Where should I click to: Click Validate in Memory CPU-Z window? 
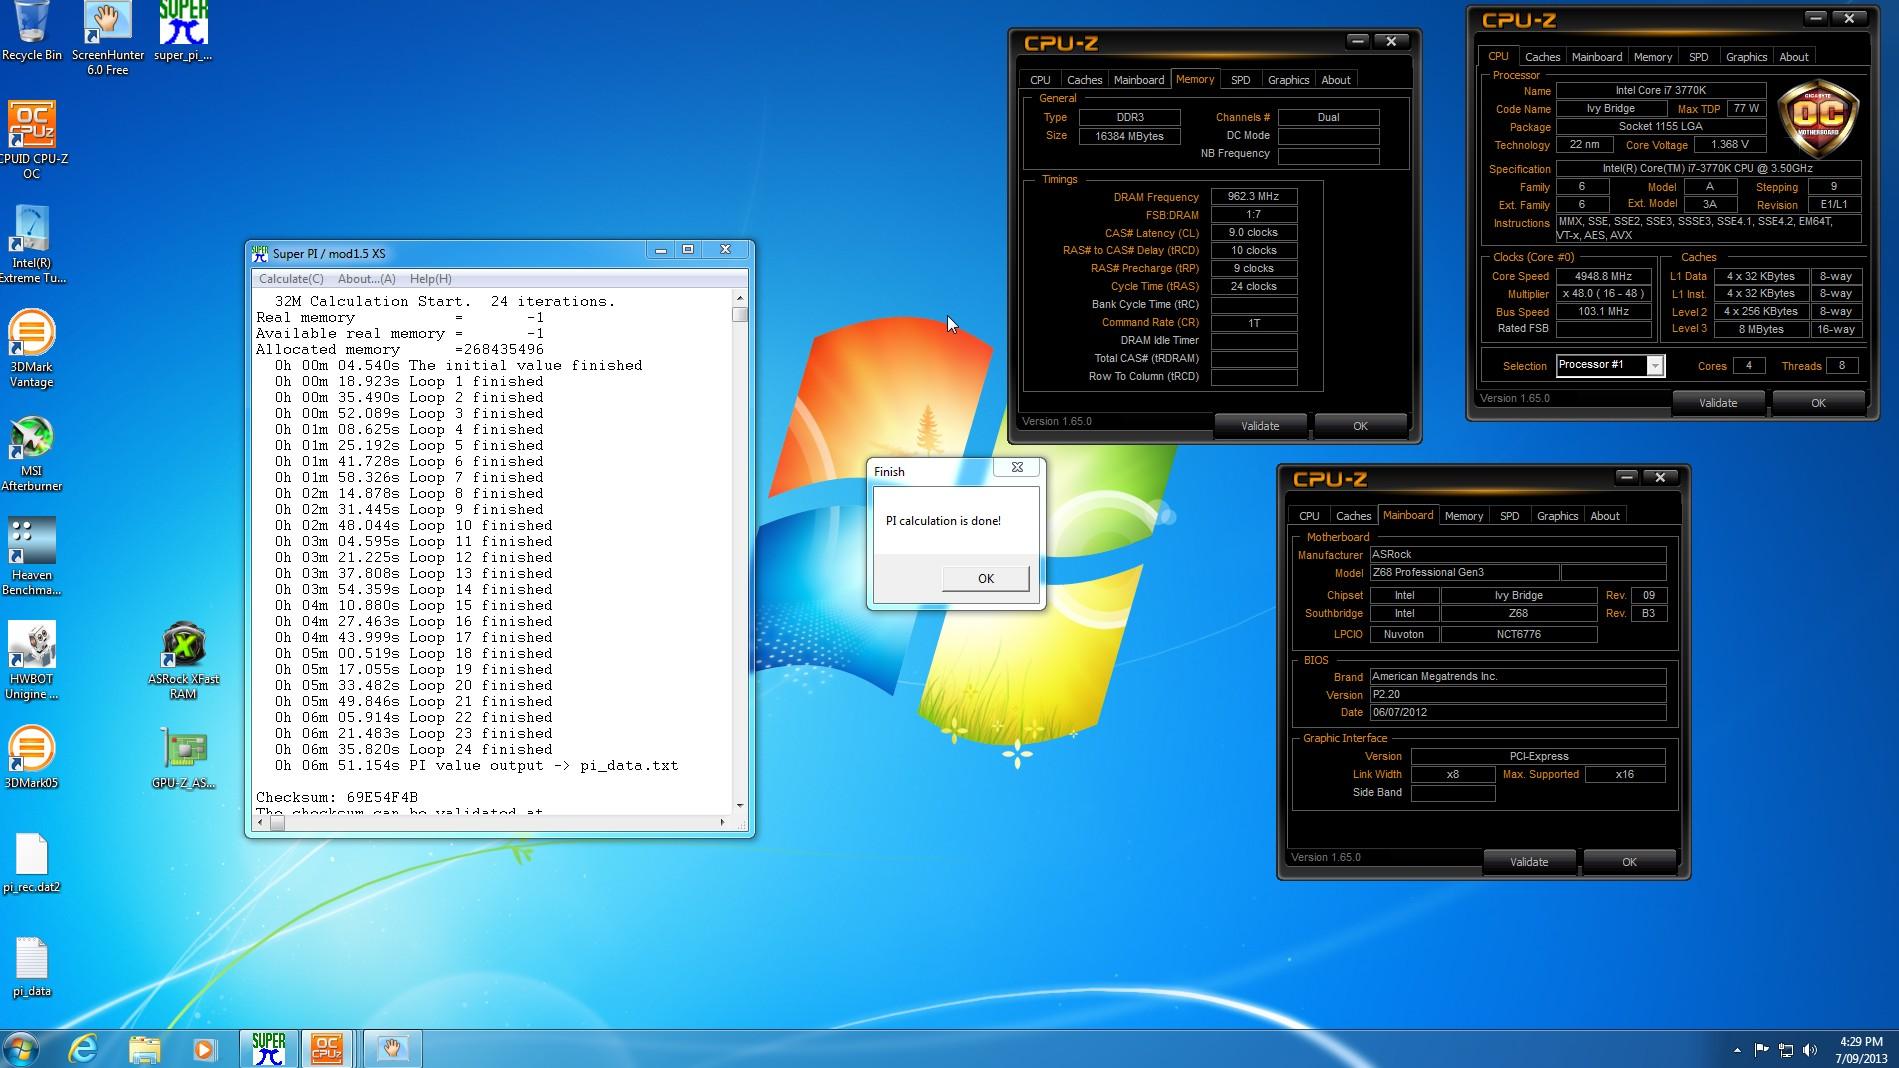(x=1260, y=426)
